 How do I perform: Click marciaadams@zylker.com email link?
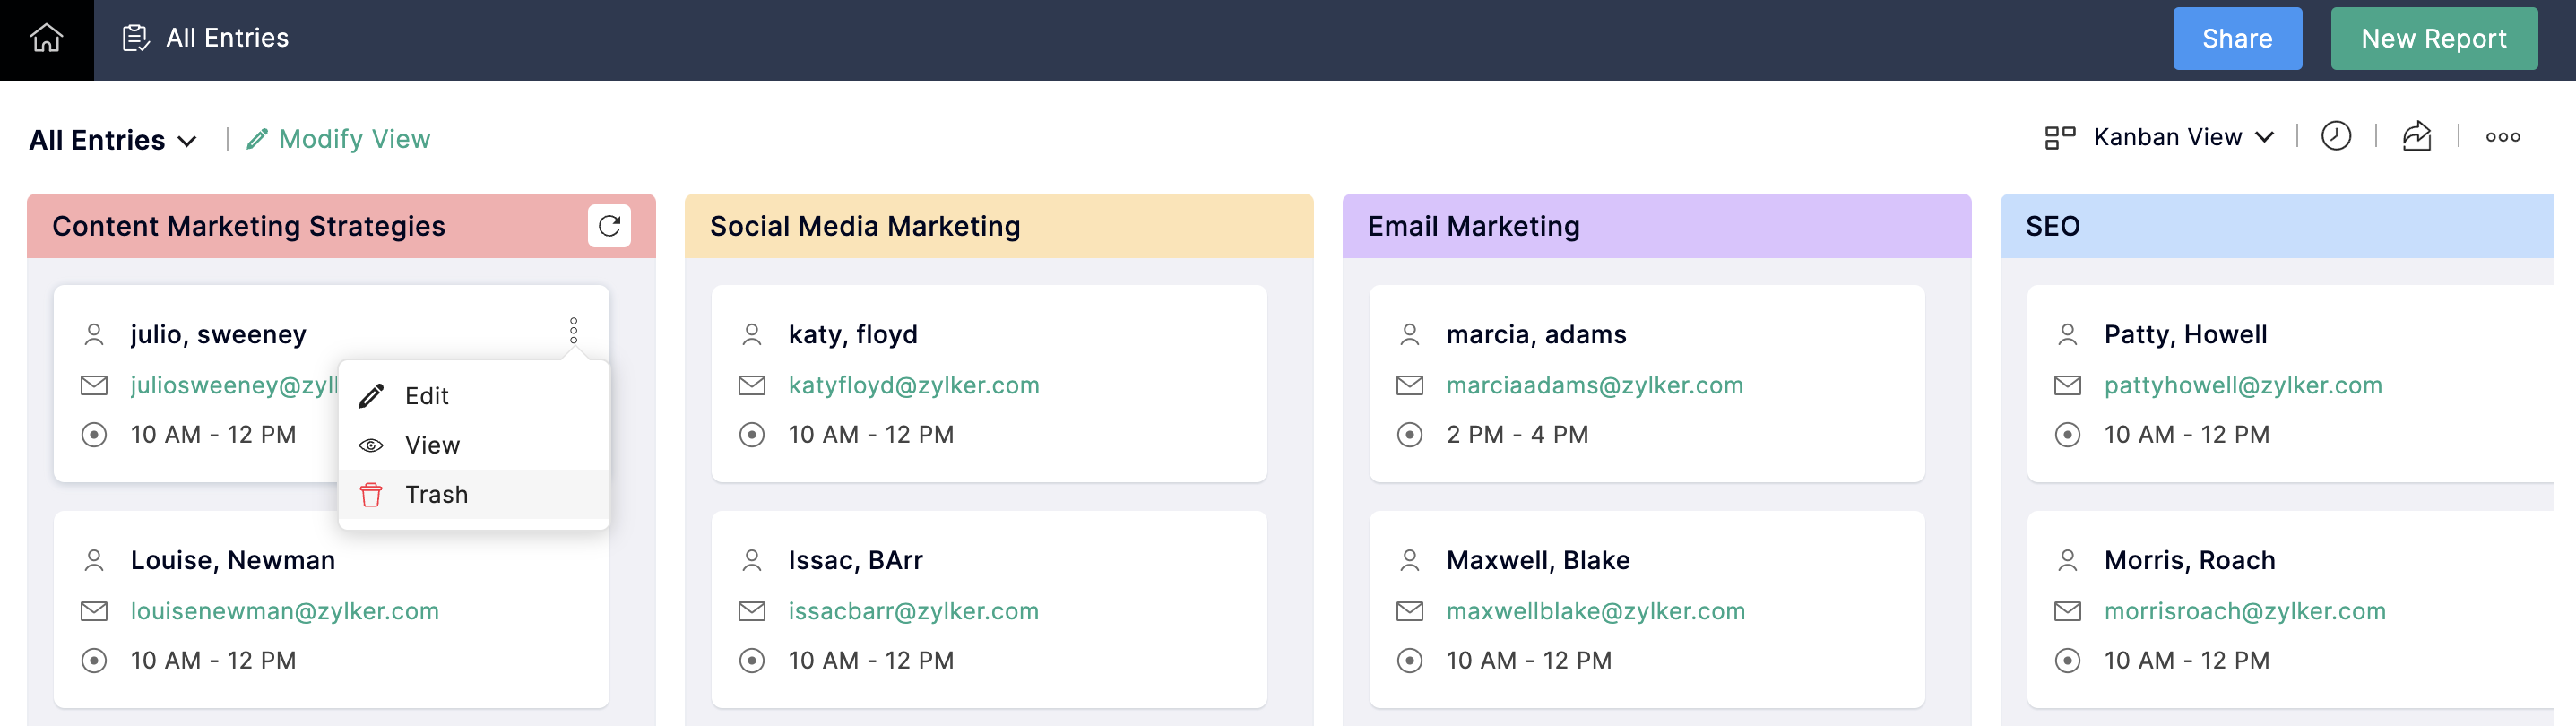[x=1594, y=385]
